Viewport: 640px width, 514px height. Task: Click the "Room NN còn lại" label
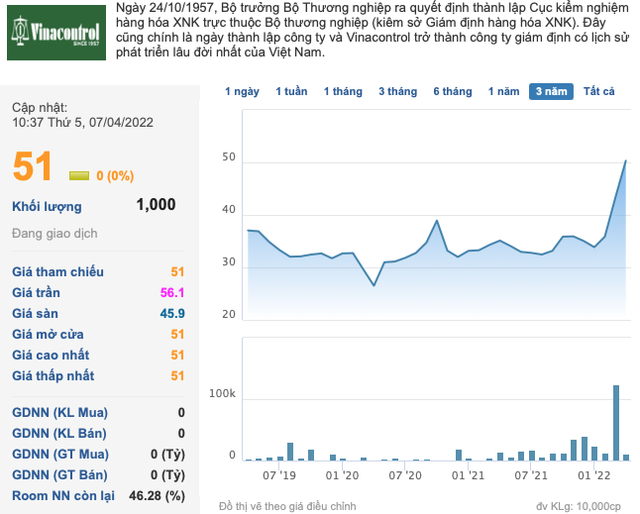click(63, 496)
